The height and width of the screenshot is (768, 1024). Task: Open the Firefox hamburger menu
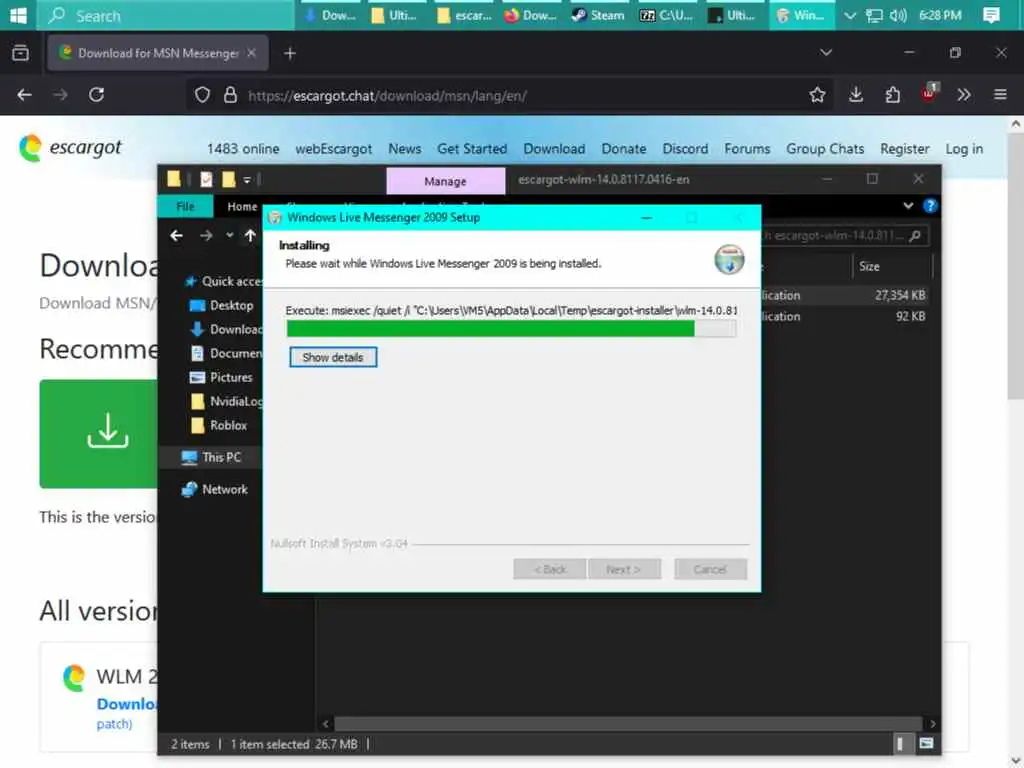(x=1000, y=95)
